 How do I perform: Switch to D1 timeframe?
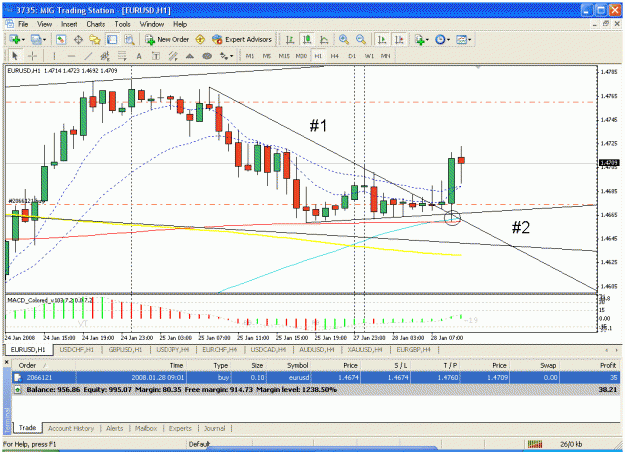tap(352, 56)
